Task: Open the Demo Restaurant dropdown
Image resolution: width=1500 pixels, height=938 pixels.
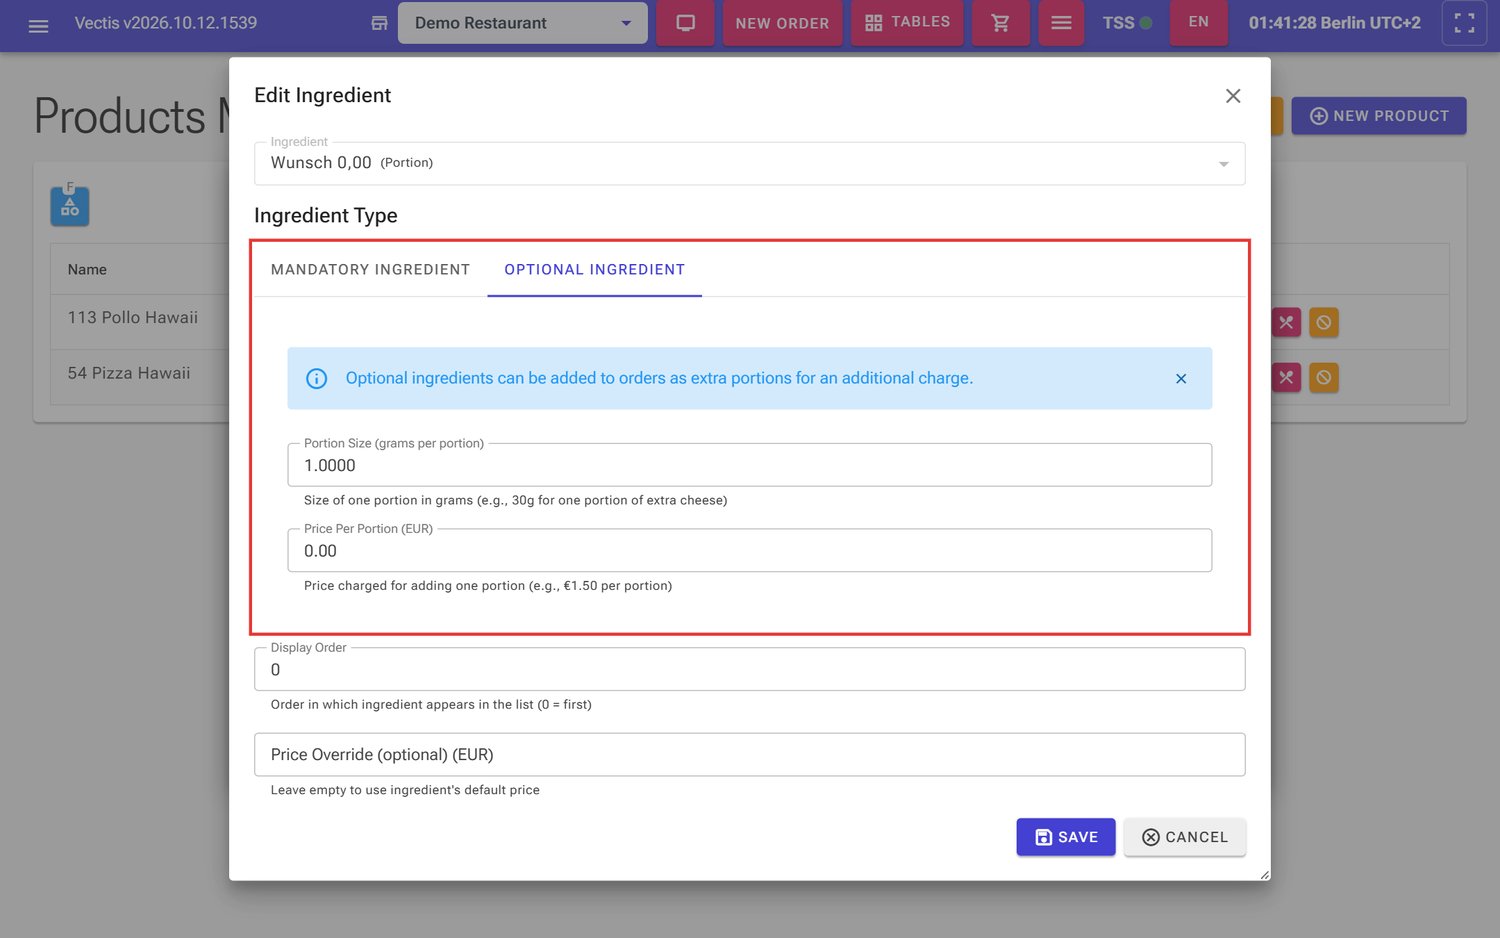Action: (523, 23)
